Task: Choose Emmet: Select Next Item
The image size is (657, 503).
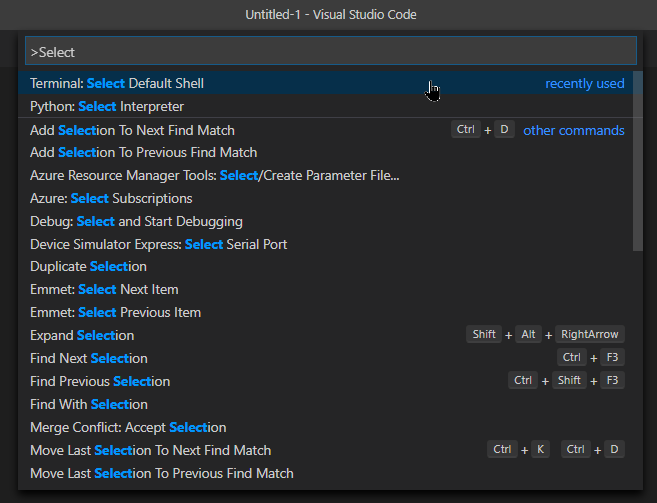Action: 104,289
